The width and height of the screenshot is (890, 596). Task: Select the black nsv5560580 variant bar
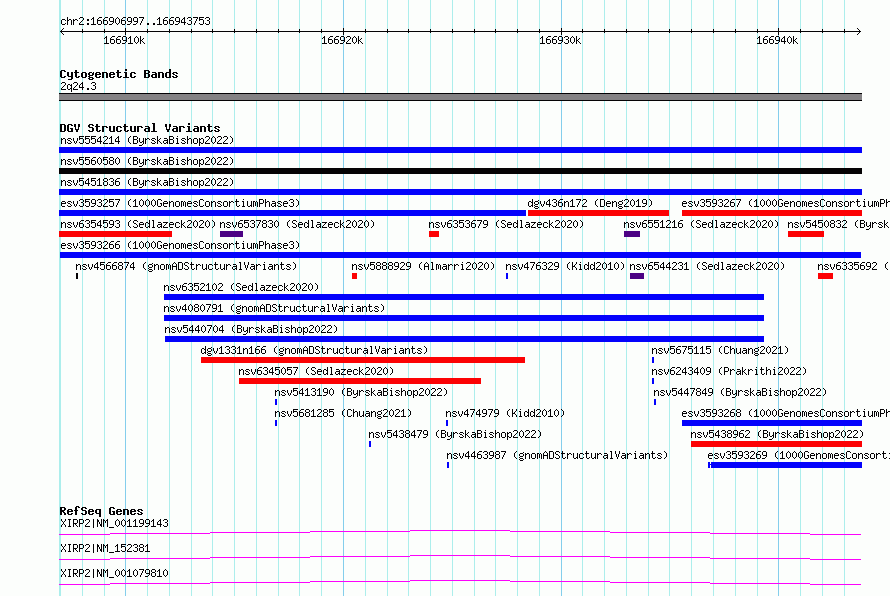click(x=460, y=171)
